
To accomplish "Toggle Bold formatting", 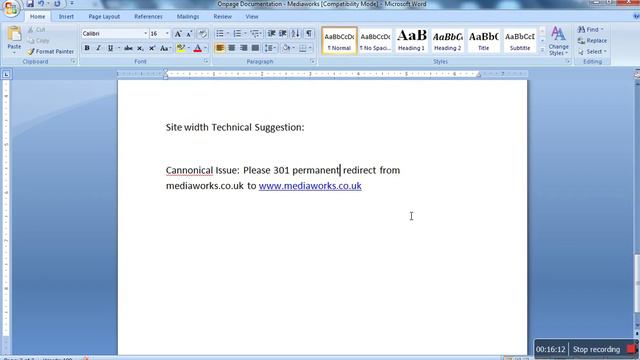I will pos(87,48).
